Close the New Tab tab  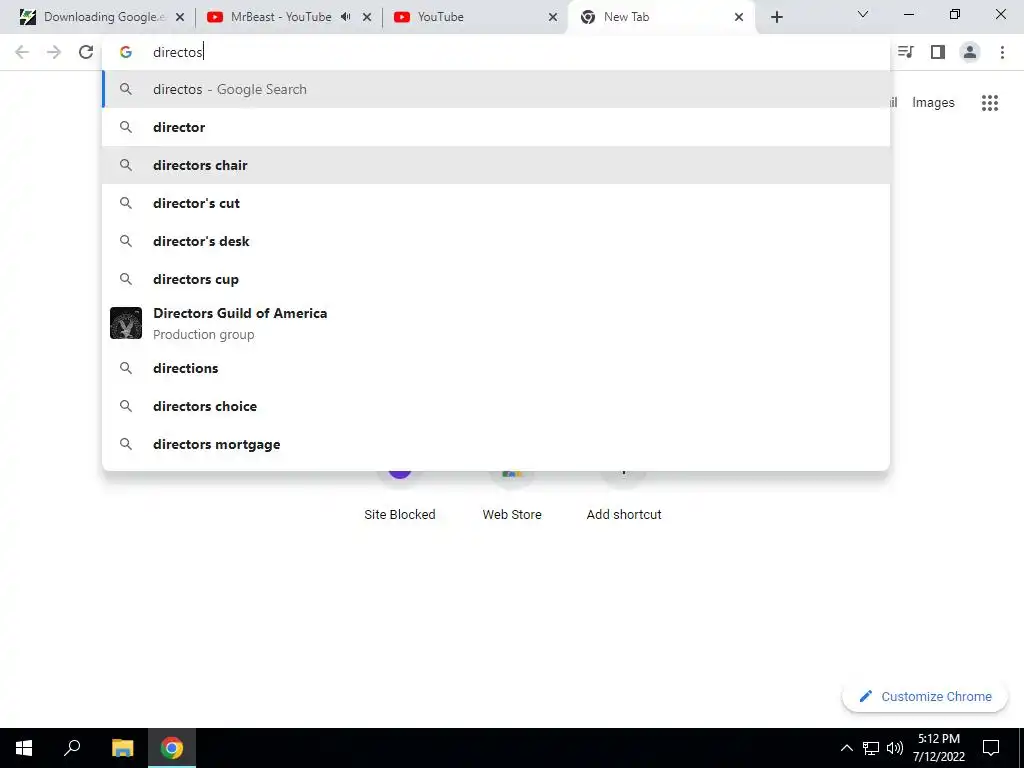tap(739, 17)
